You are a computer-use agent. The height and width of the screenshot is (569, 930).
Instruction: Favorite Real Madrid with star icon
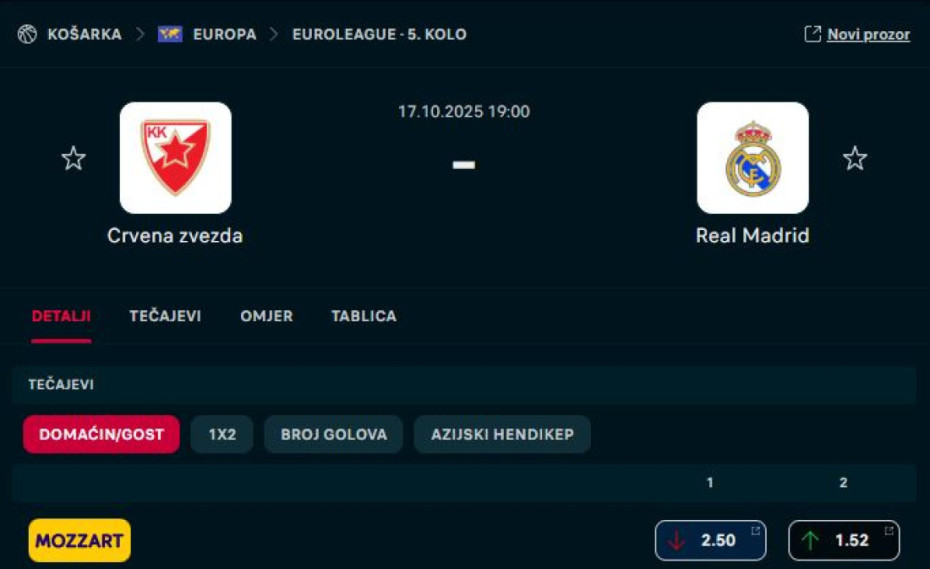point(855,158)
